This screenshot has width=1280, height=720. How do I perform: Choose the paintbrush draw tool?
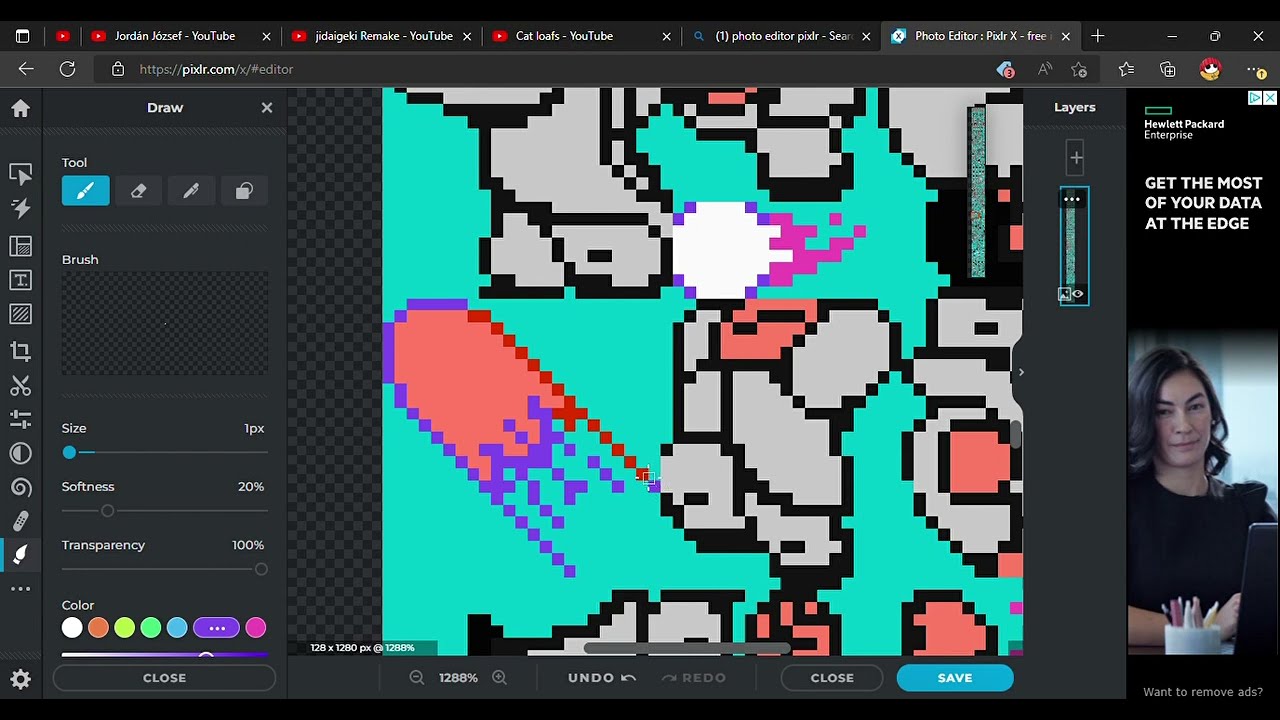[85, 190]
